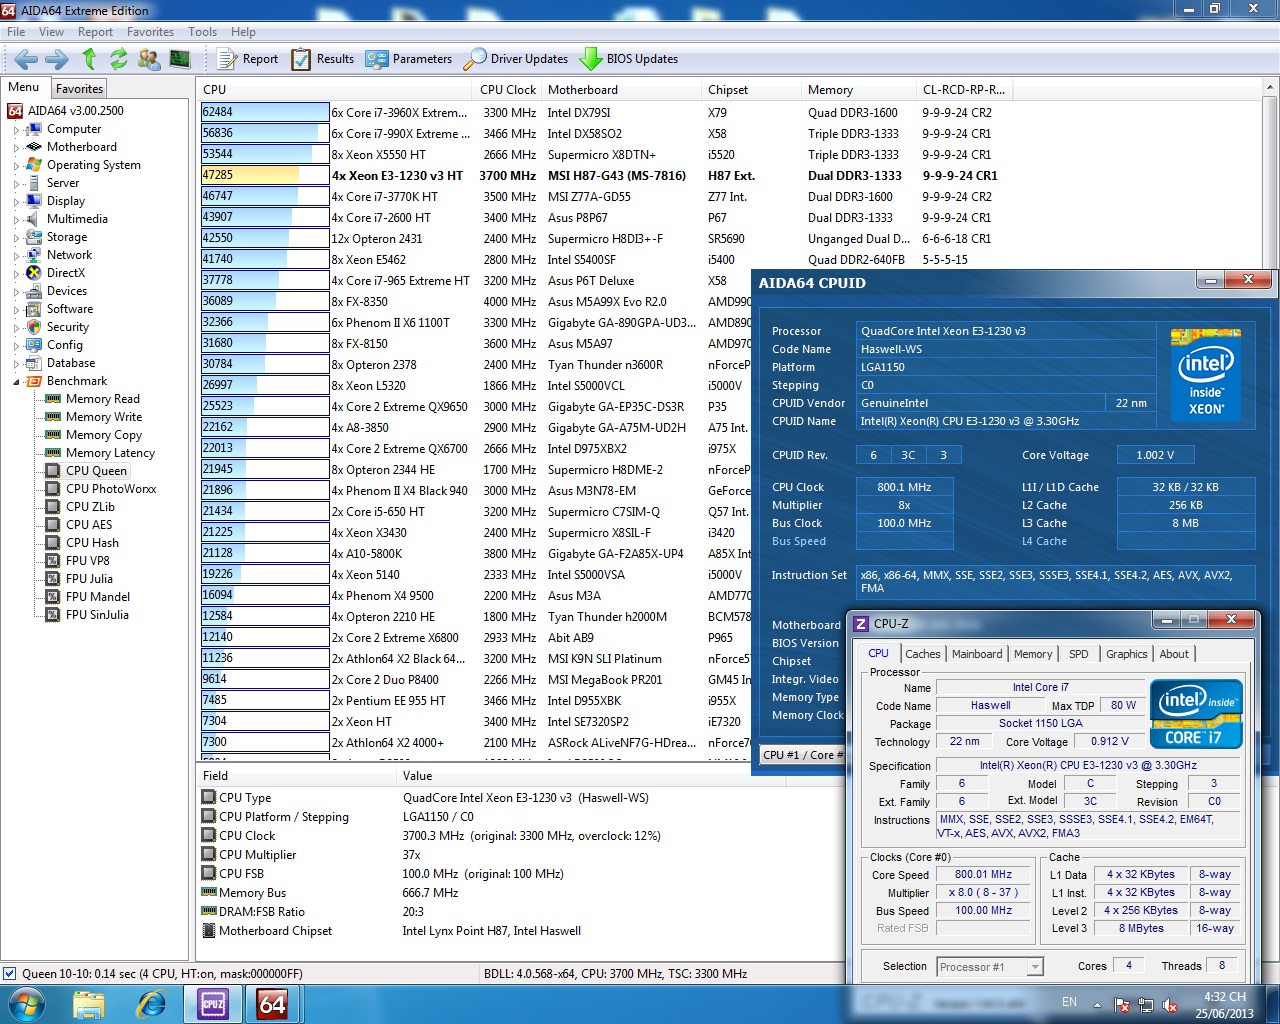Expand the Network tree node

pos(16,256)
